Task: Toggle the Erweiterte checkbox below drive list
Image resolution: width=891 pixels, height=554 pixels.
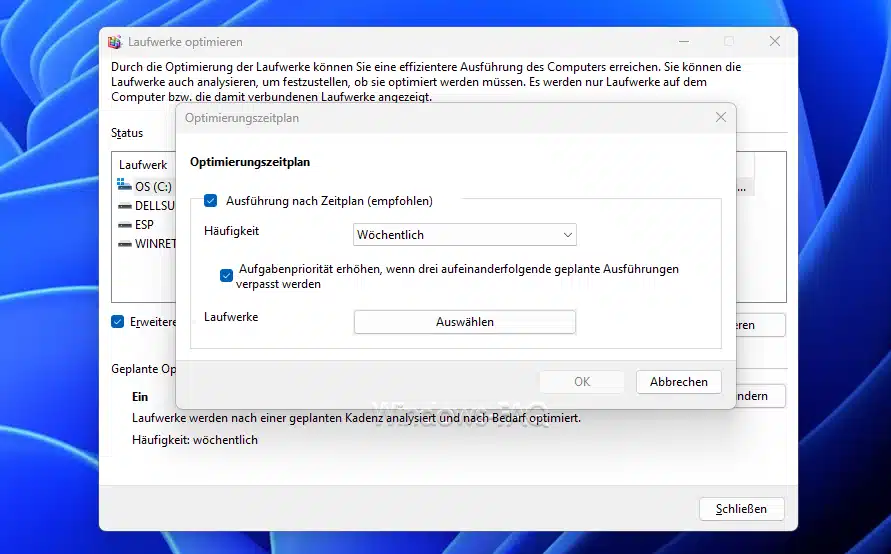Action: coord(118,322)
